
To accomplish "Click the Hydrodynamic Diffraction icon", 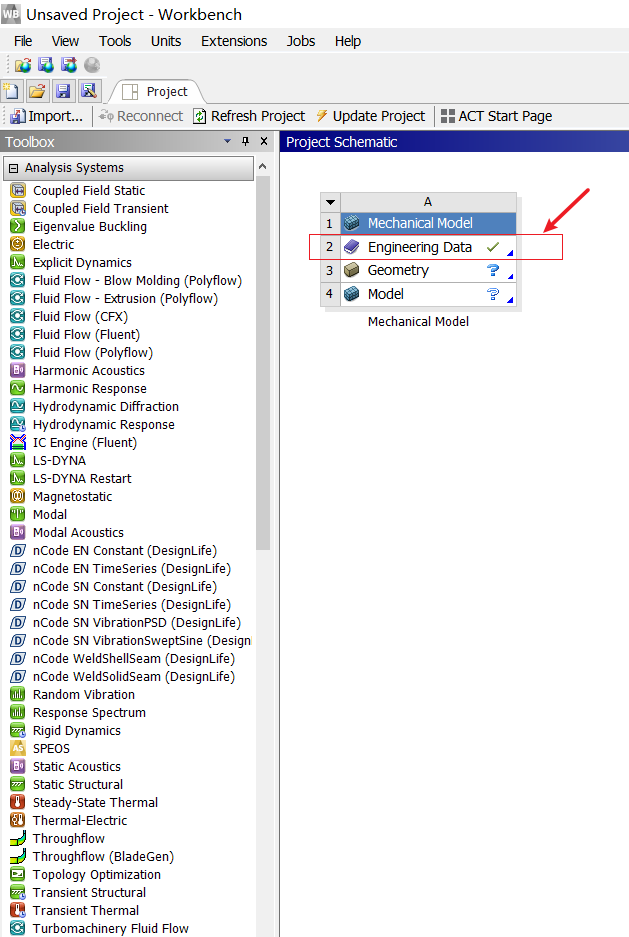I will 18,406.
